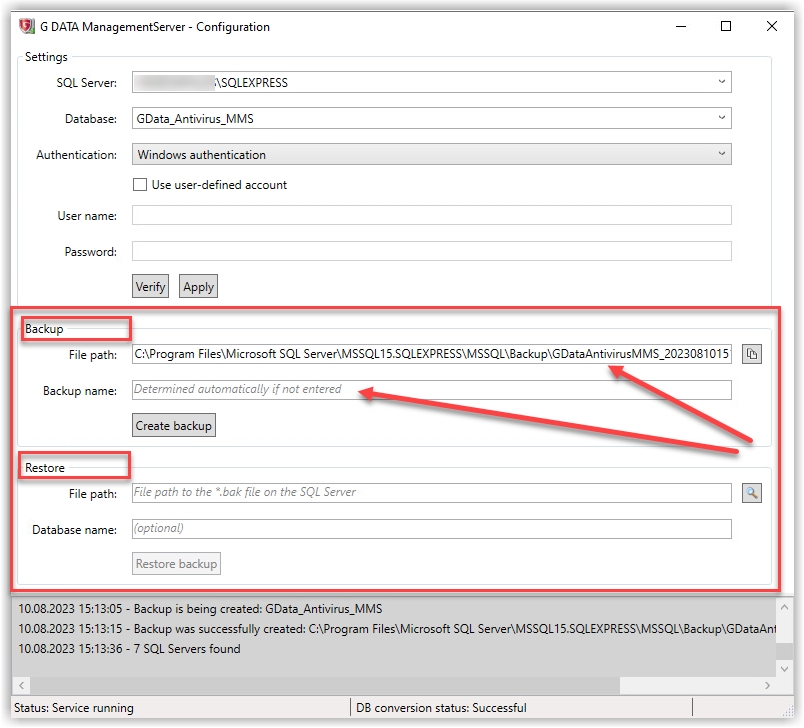Screen dimensions: 804x728
Task: Focus the User name input field
Action: coord(432,215)
